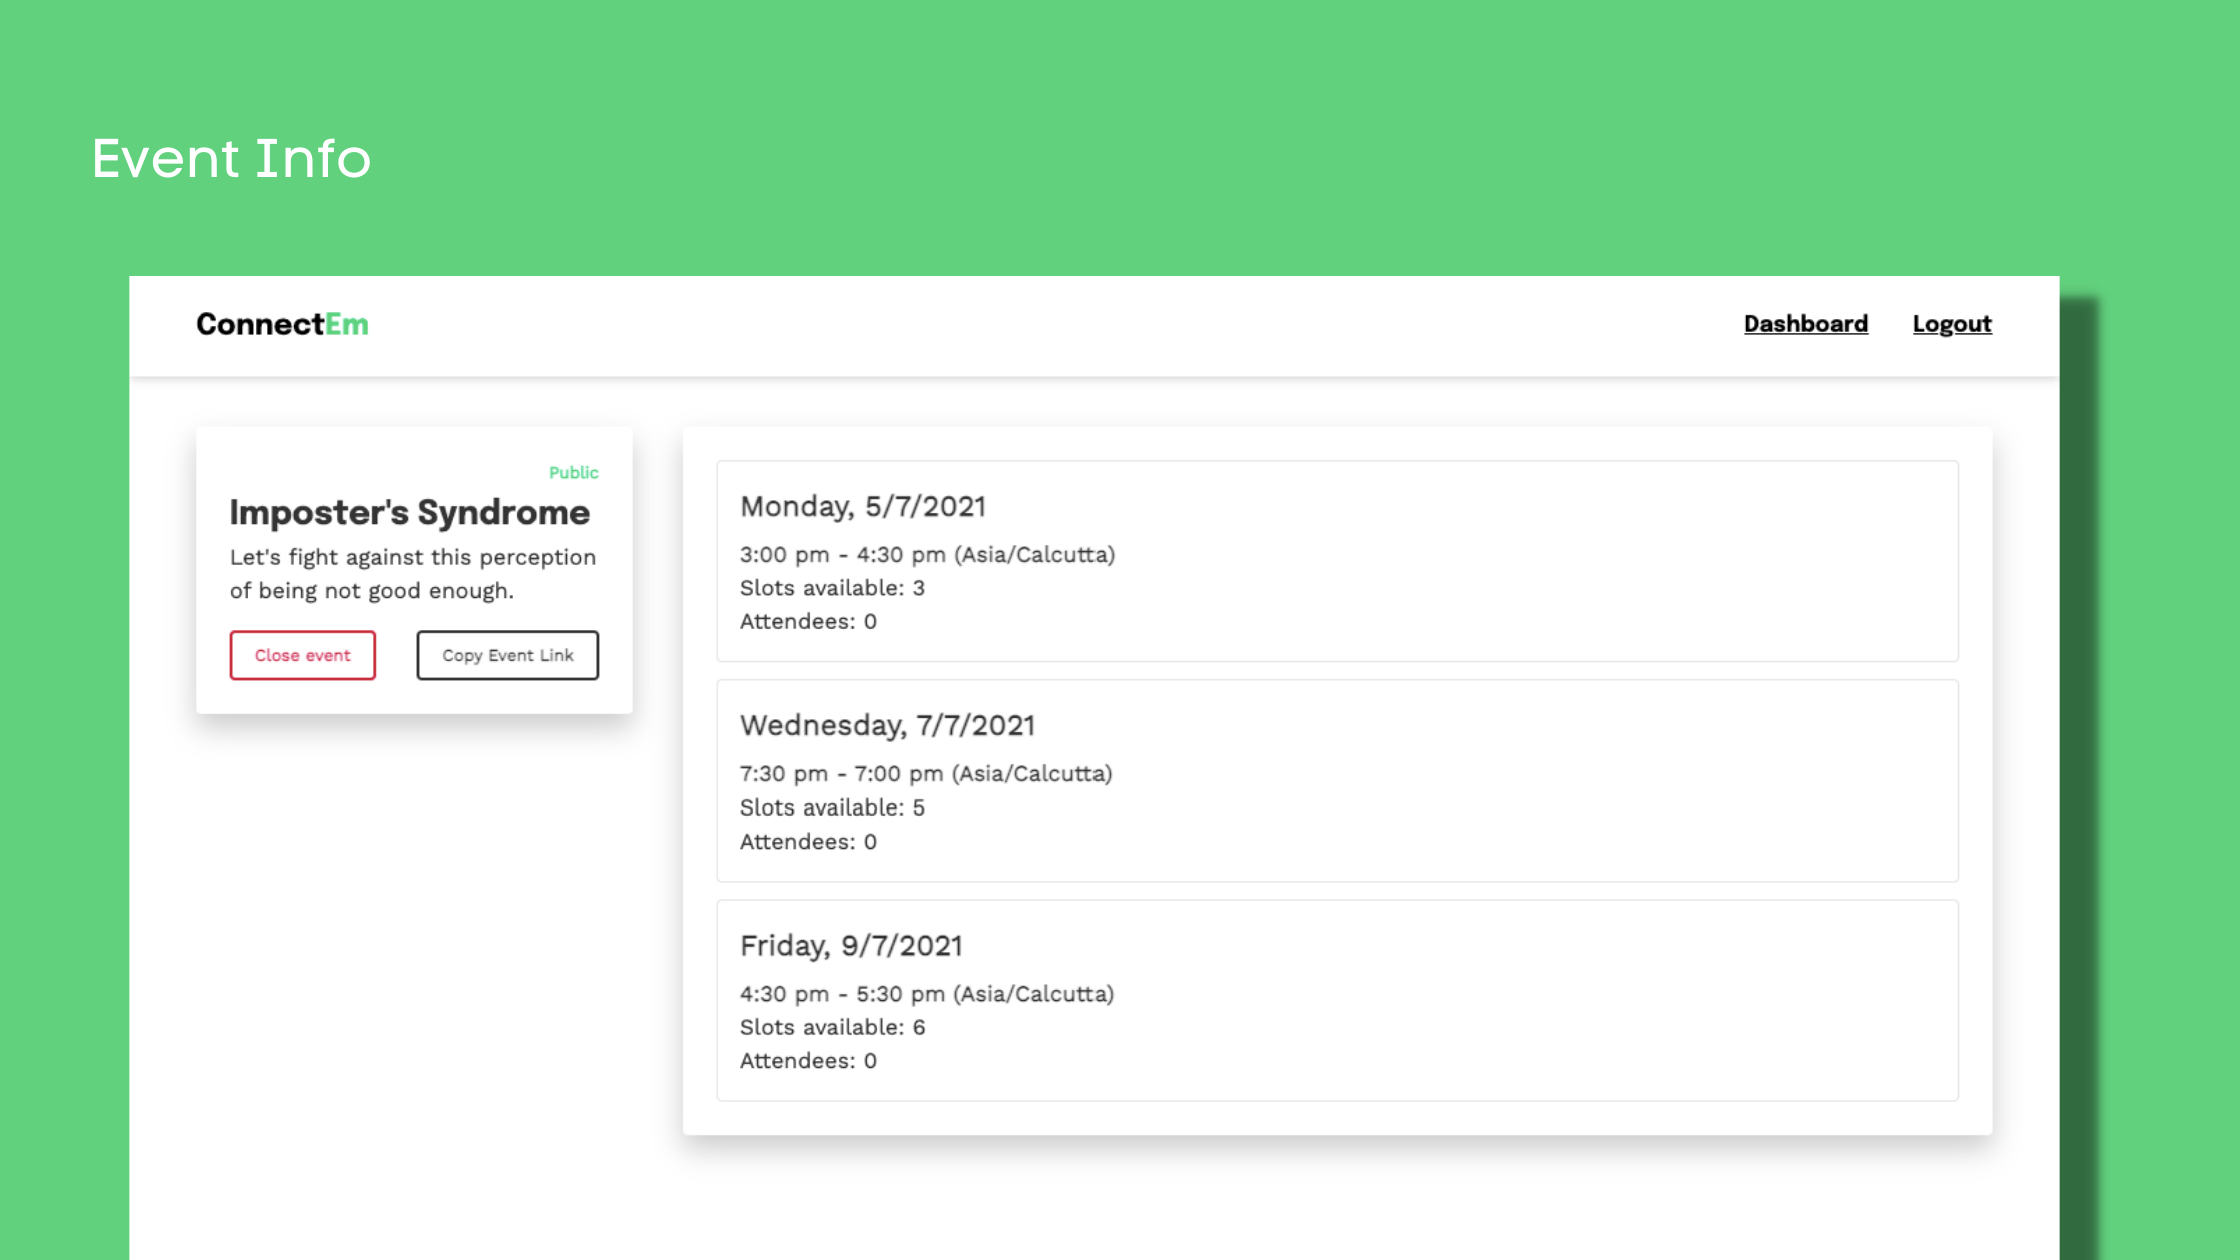Click the event description text
The image size is (2240, 1260).
[413, 574]
